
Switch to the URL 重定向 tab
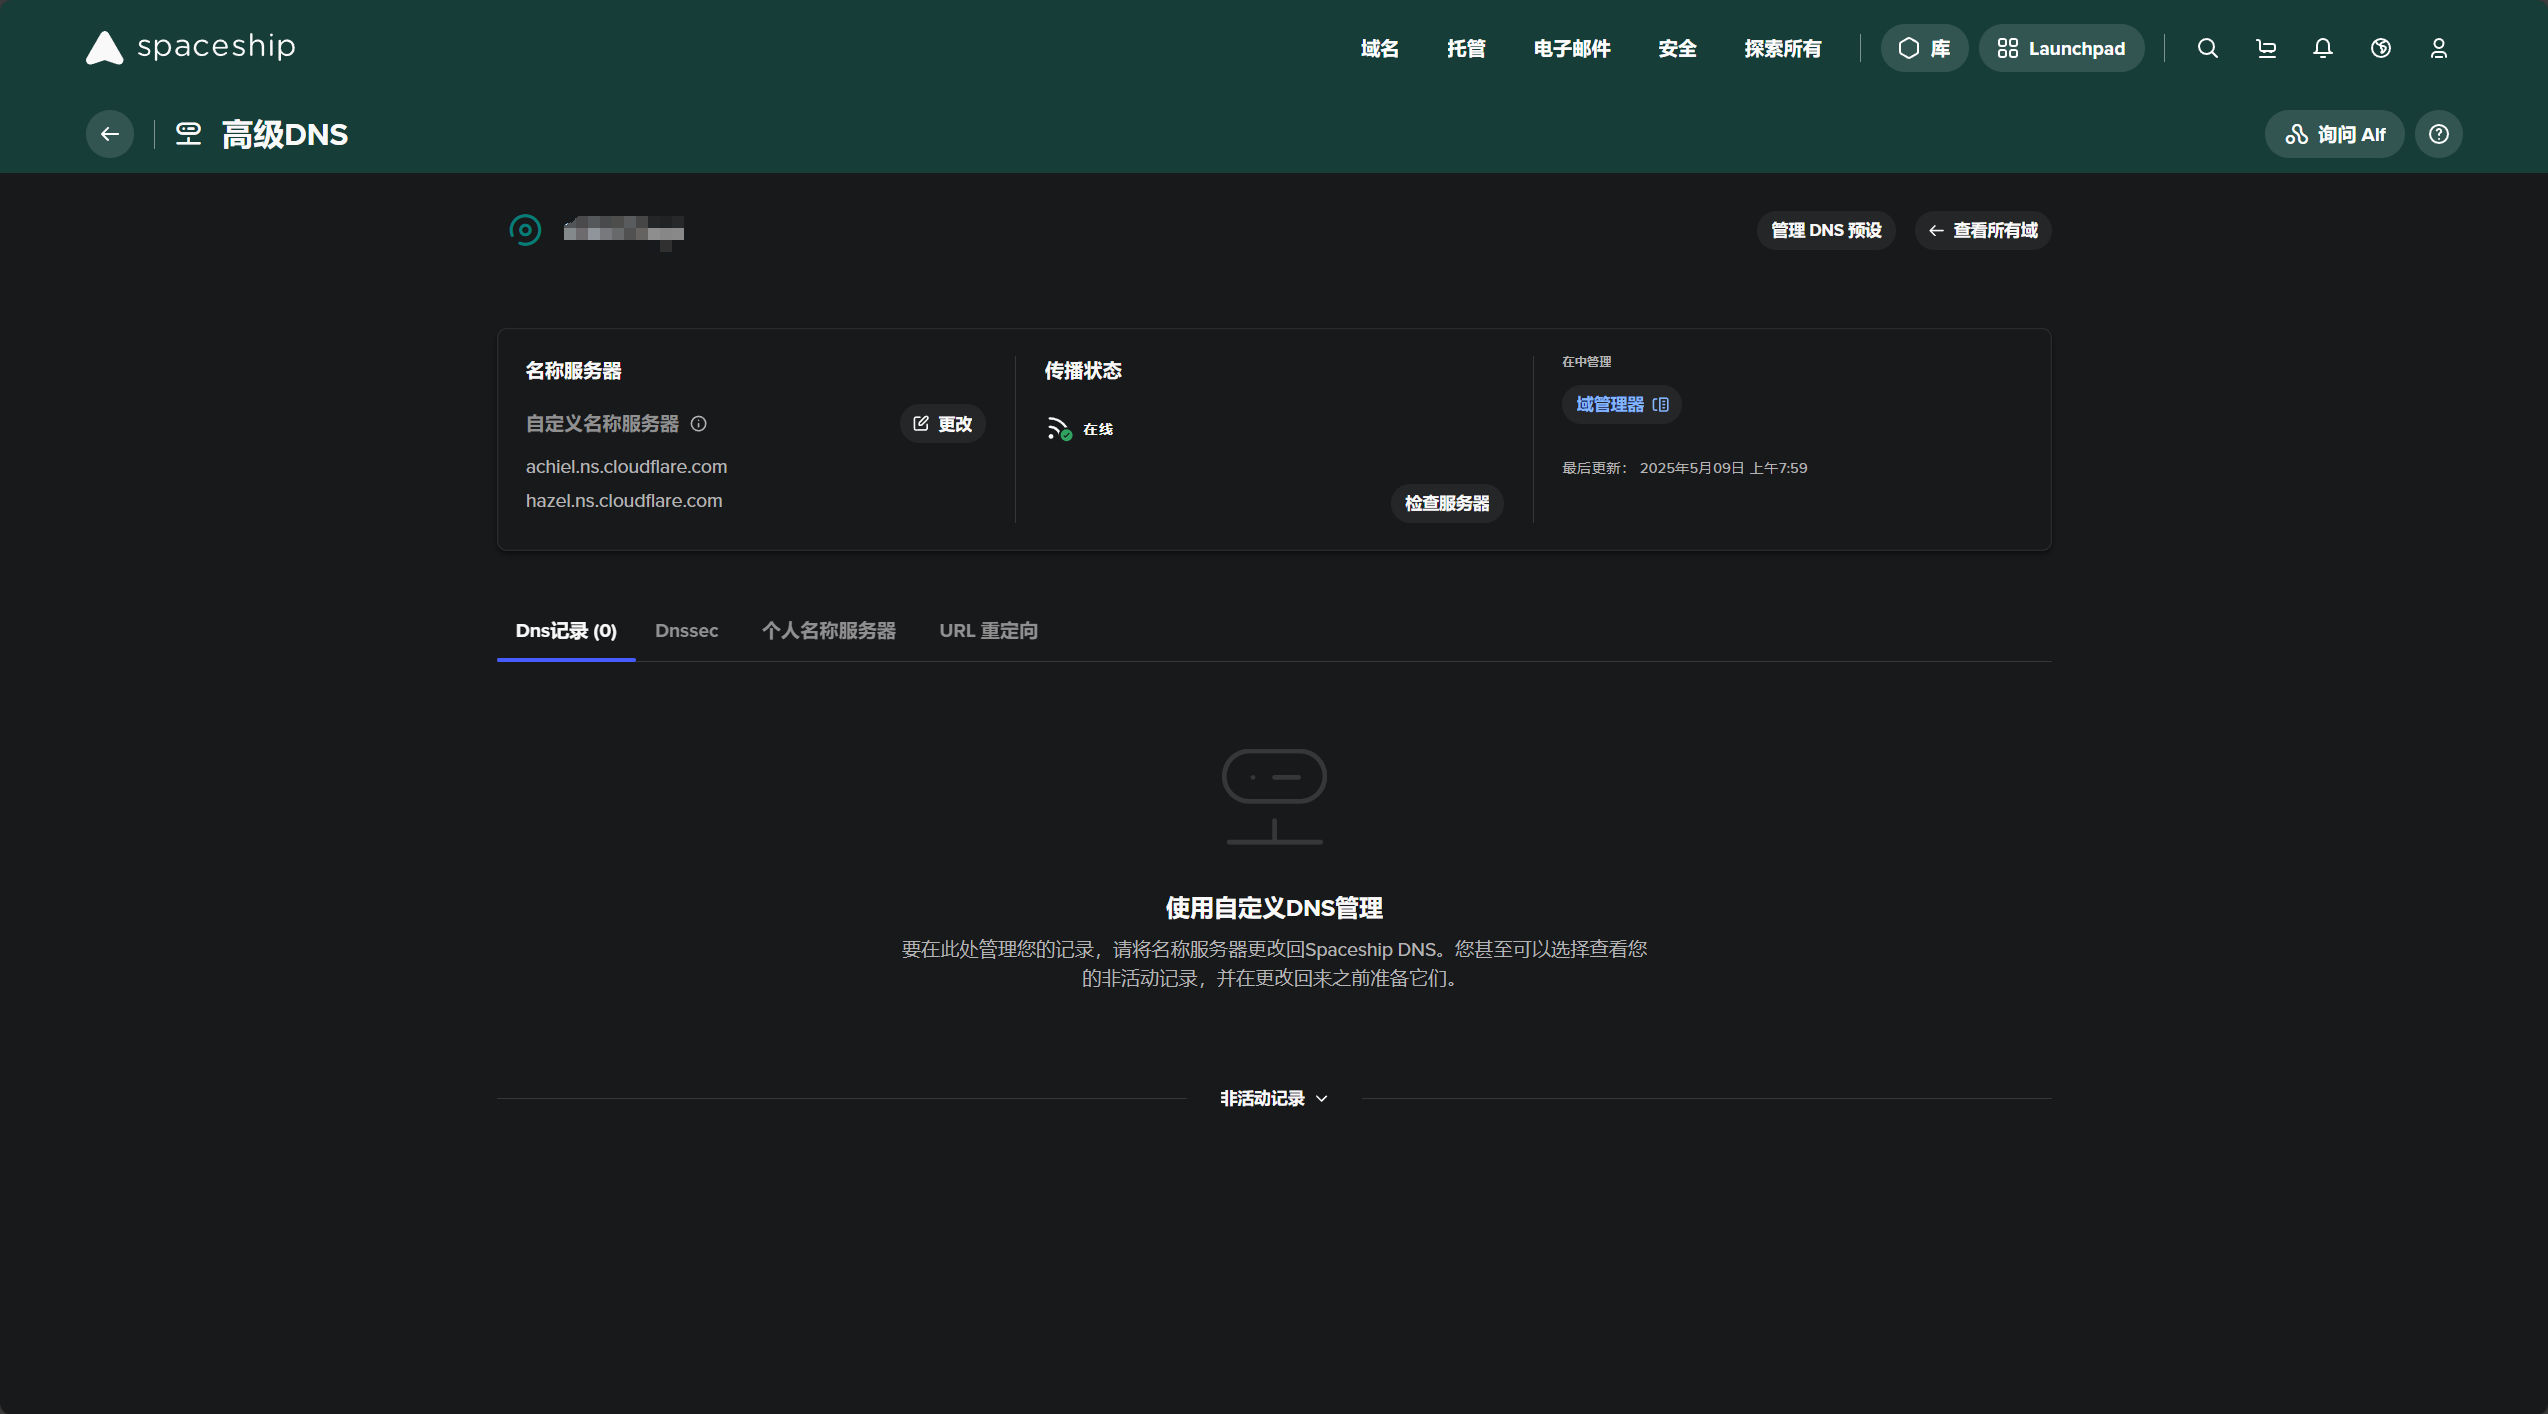click(988, 631)
